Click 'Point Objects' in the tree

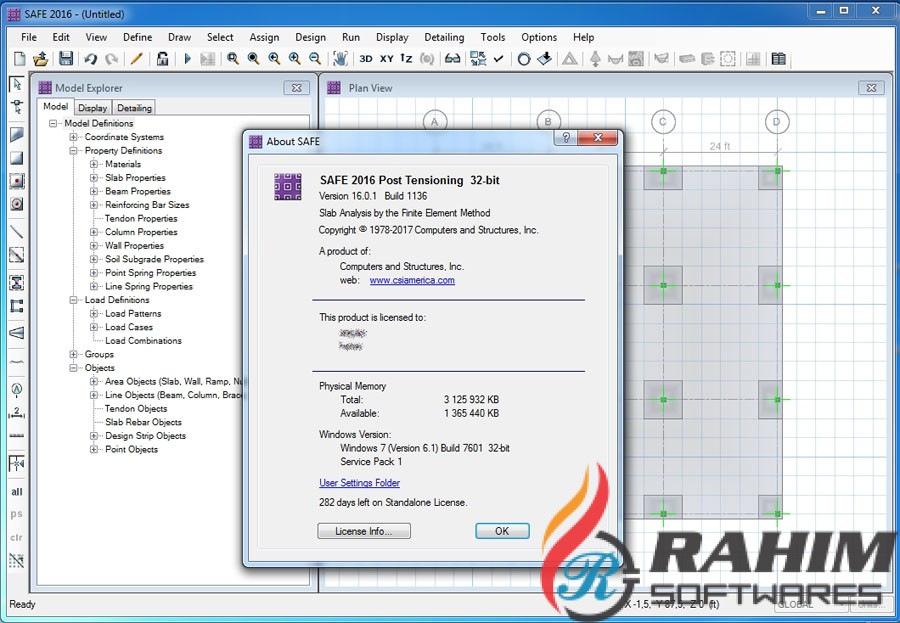(131, 450)
